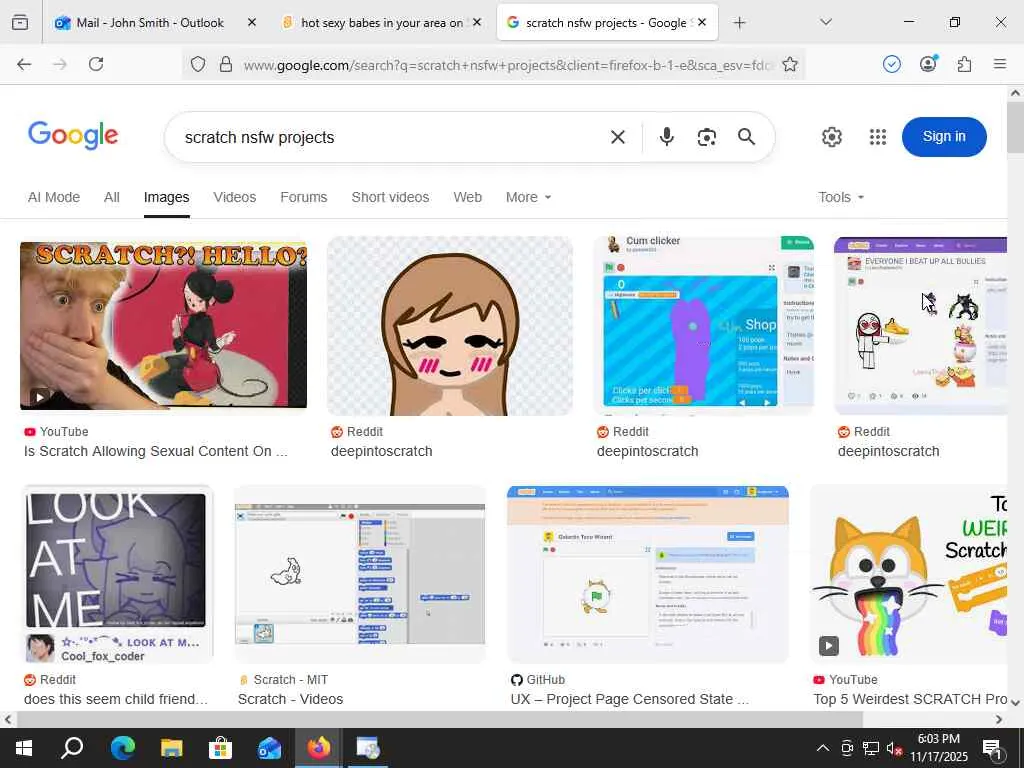Bookmark this page with the star
Image resolution: width=1024 pixels, height=768 pixels.
point(790,64)
